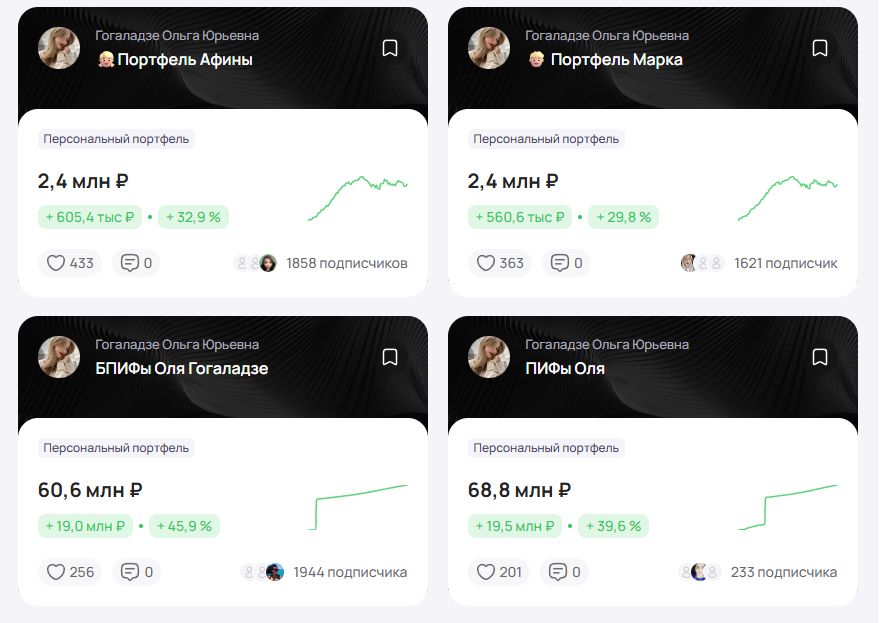883x623 pixels.
Task: Like the Портфель Афины portfolio, 433 likes
Action: tap(69, 263)
